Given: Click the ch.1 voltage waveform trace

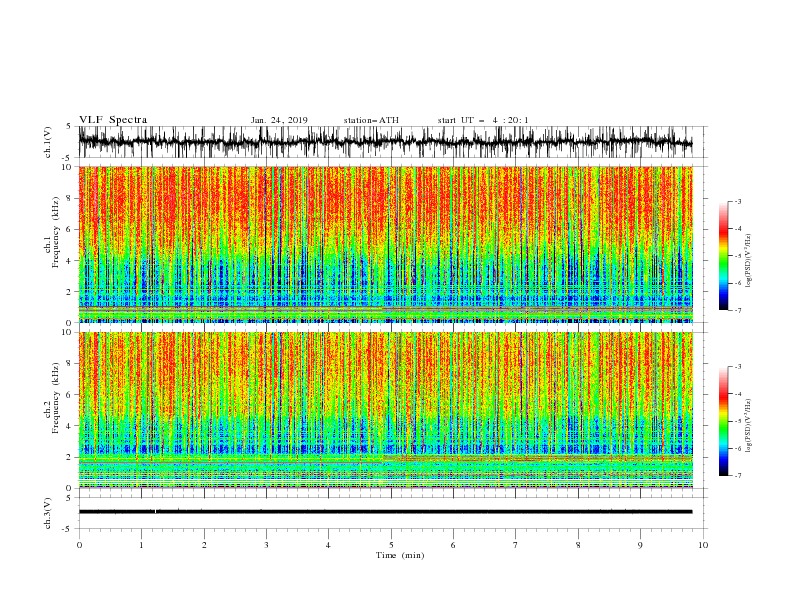Looking at the screenshot, I should (385, 142).
